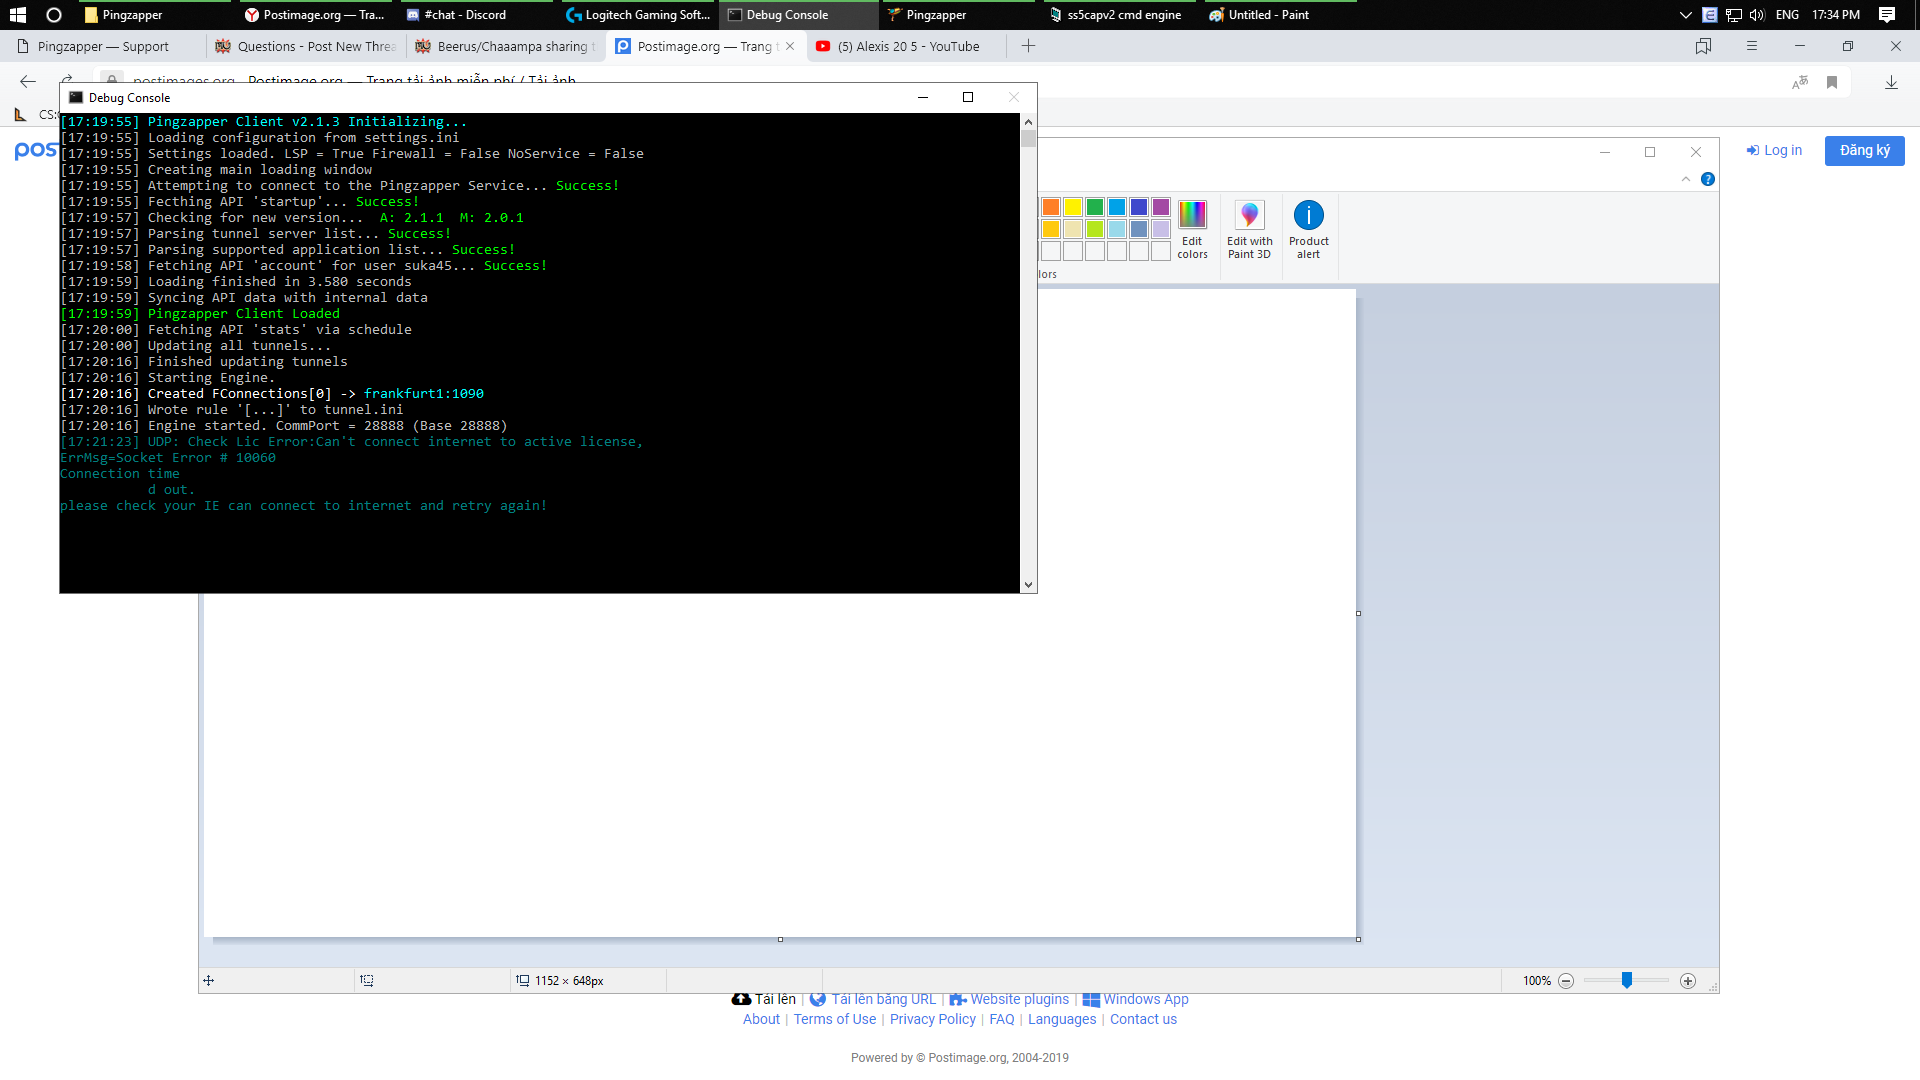Open the About link
The width and height of the screenshot is (1920, 1080).
tap(761, 1019)
